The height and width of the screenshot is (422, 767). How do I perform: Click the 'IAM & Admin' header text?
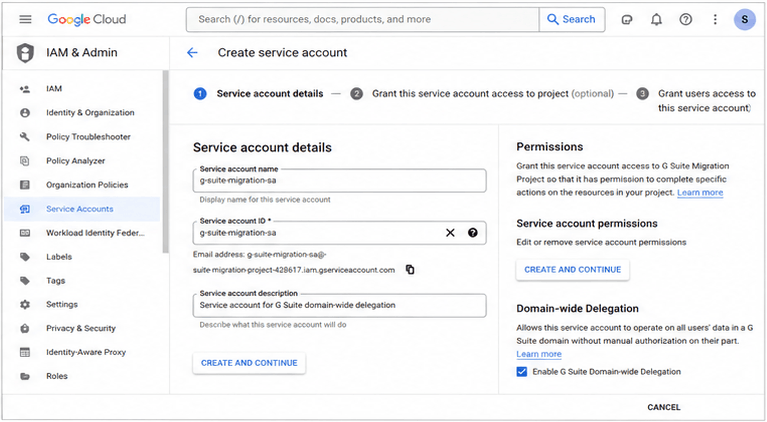coord(82,52)
